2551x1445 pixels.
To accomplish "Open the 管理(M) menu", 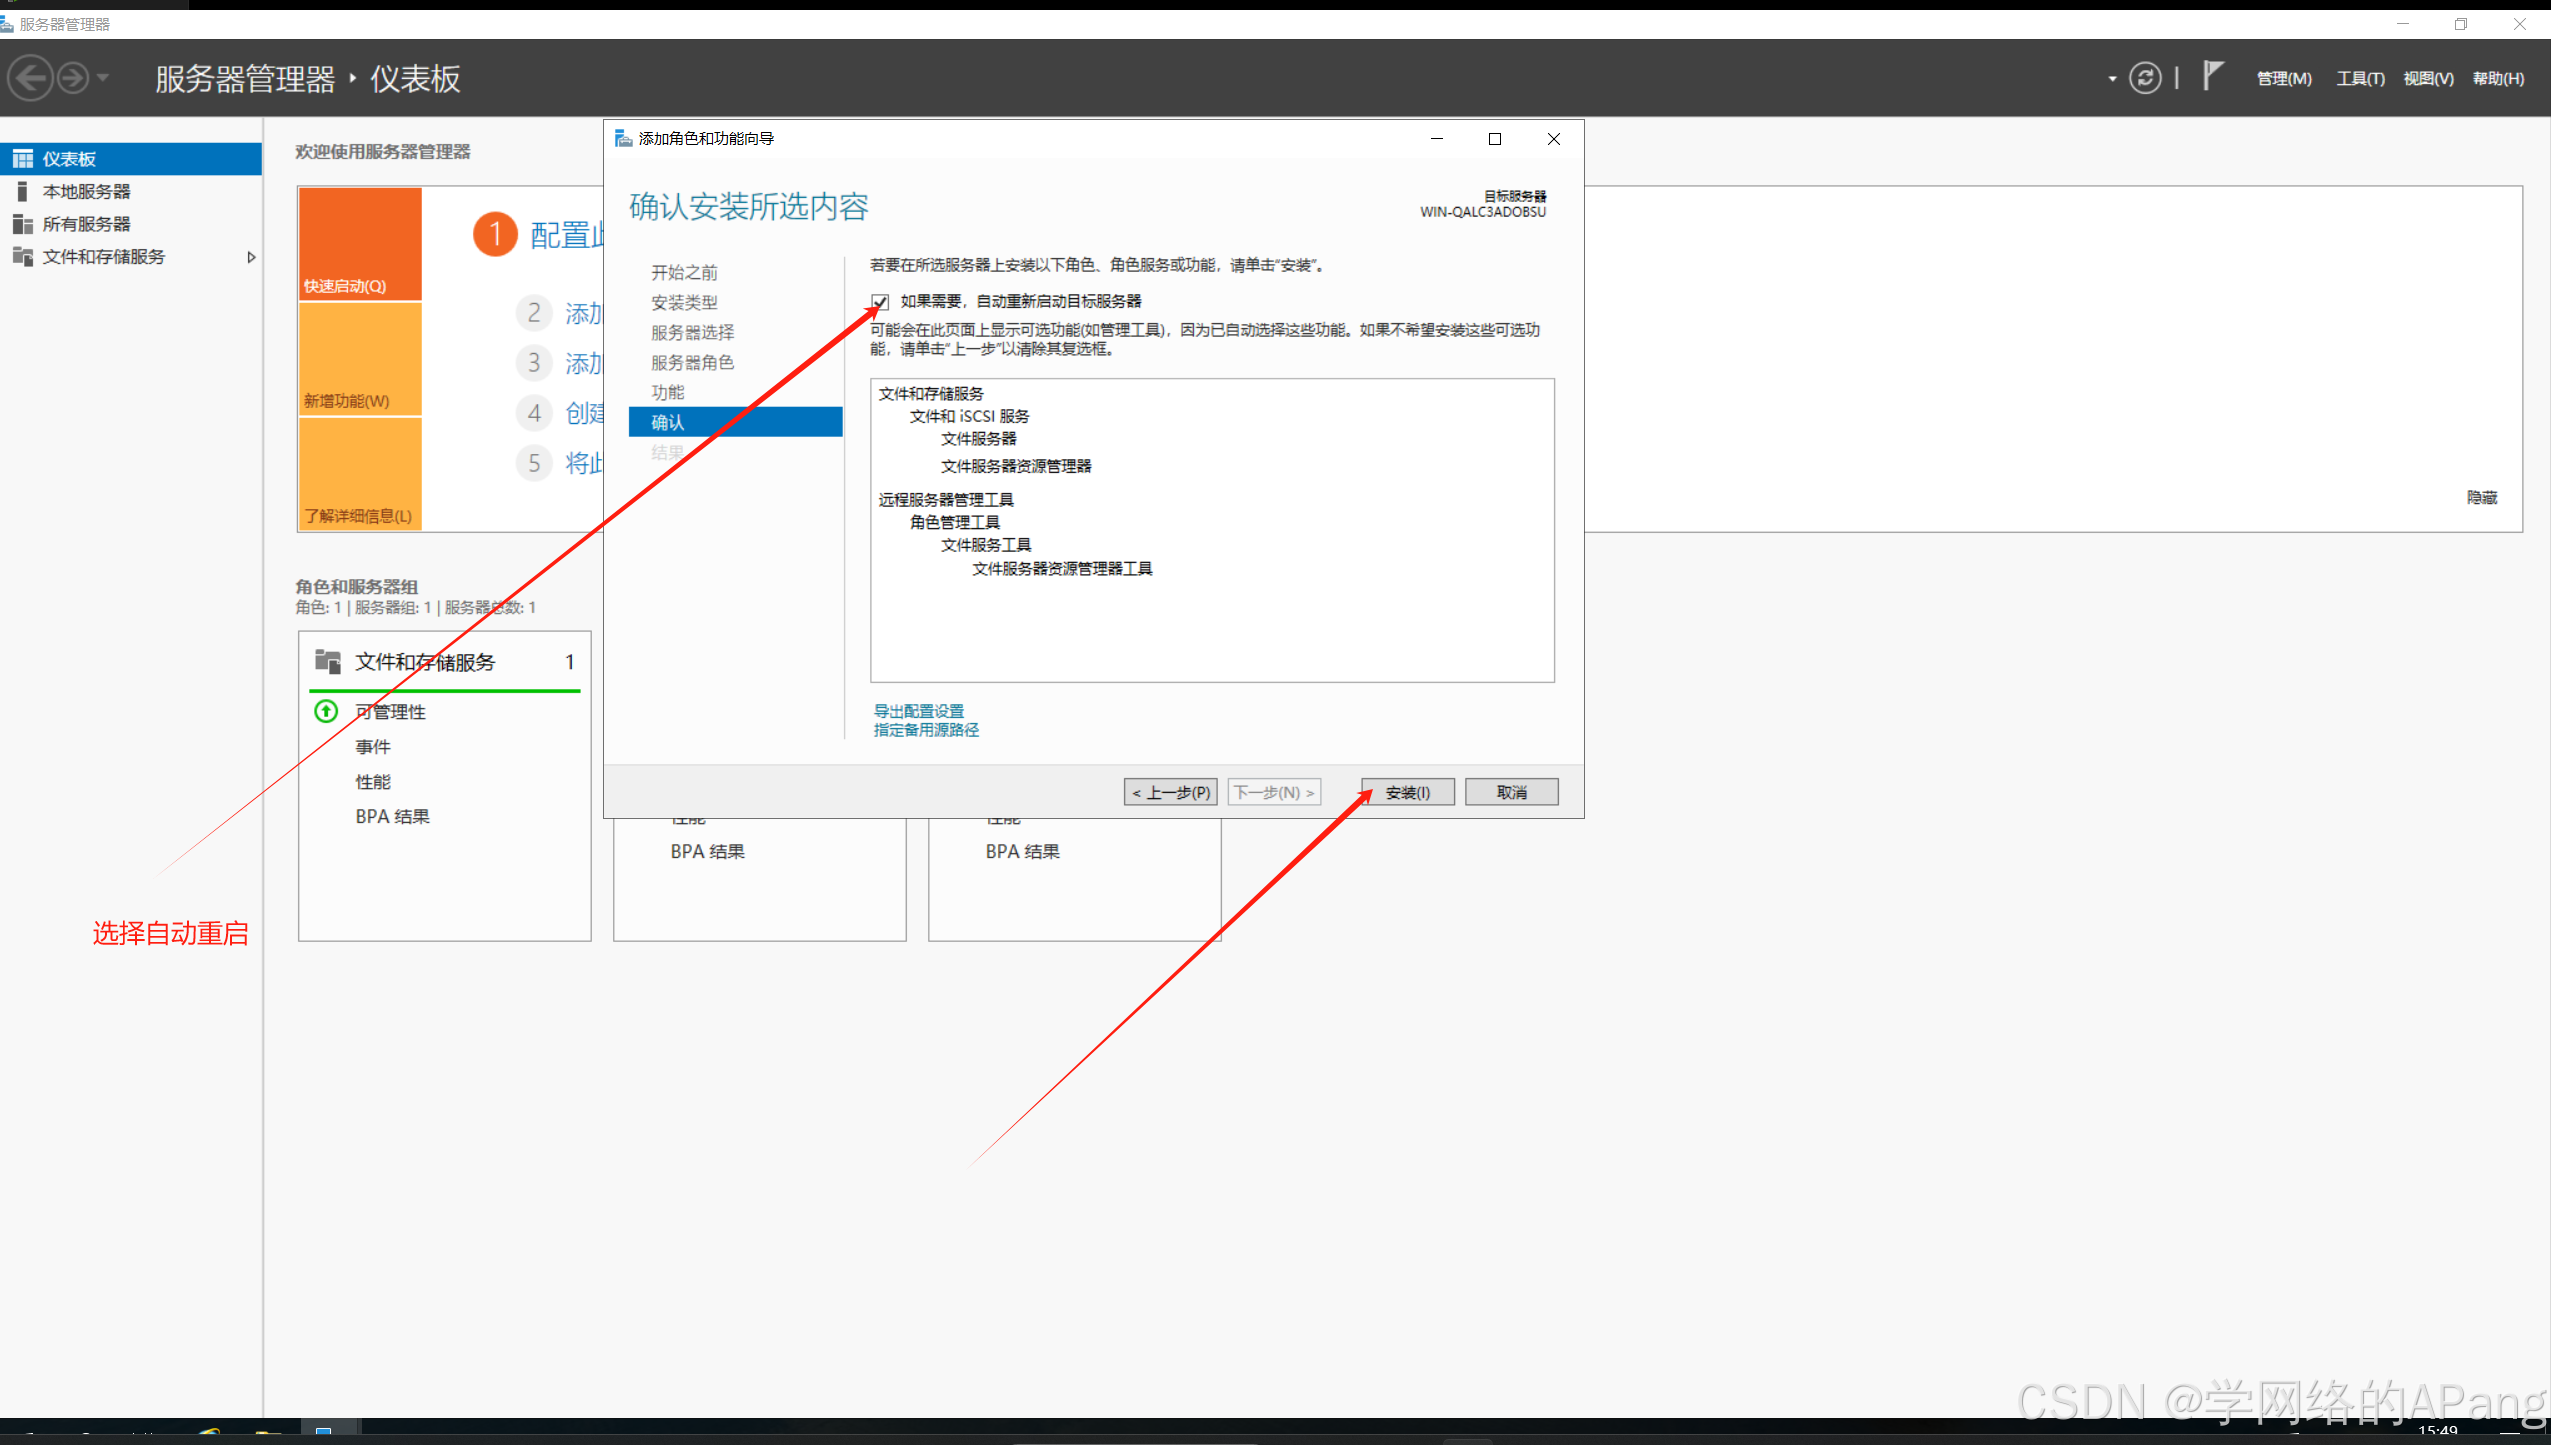I will tap(2283, 79).
